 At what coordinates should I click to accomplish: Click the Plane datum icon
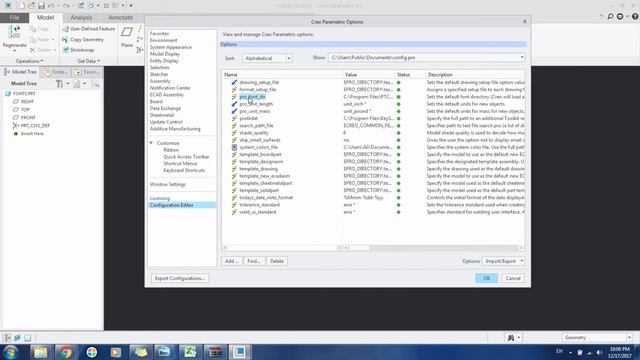(127, 32)
